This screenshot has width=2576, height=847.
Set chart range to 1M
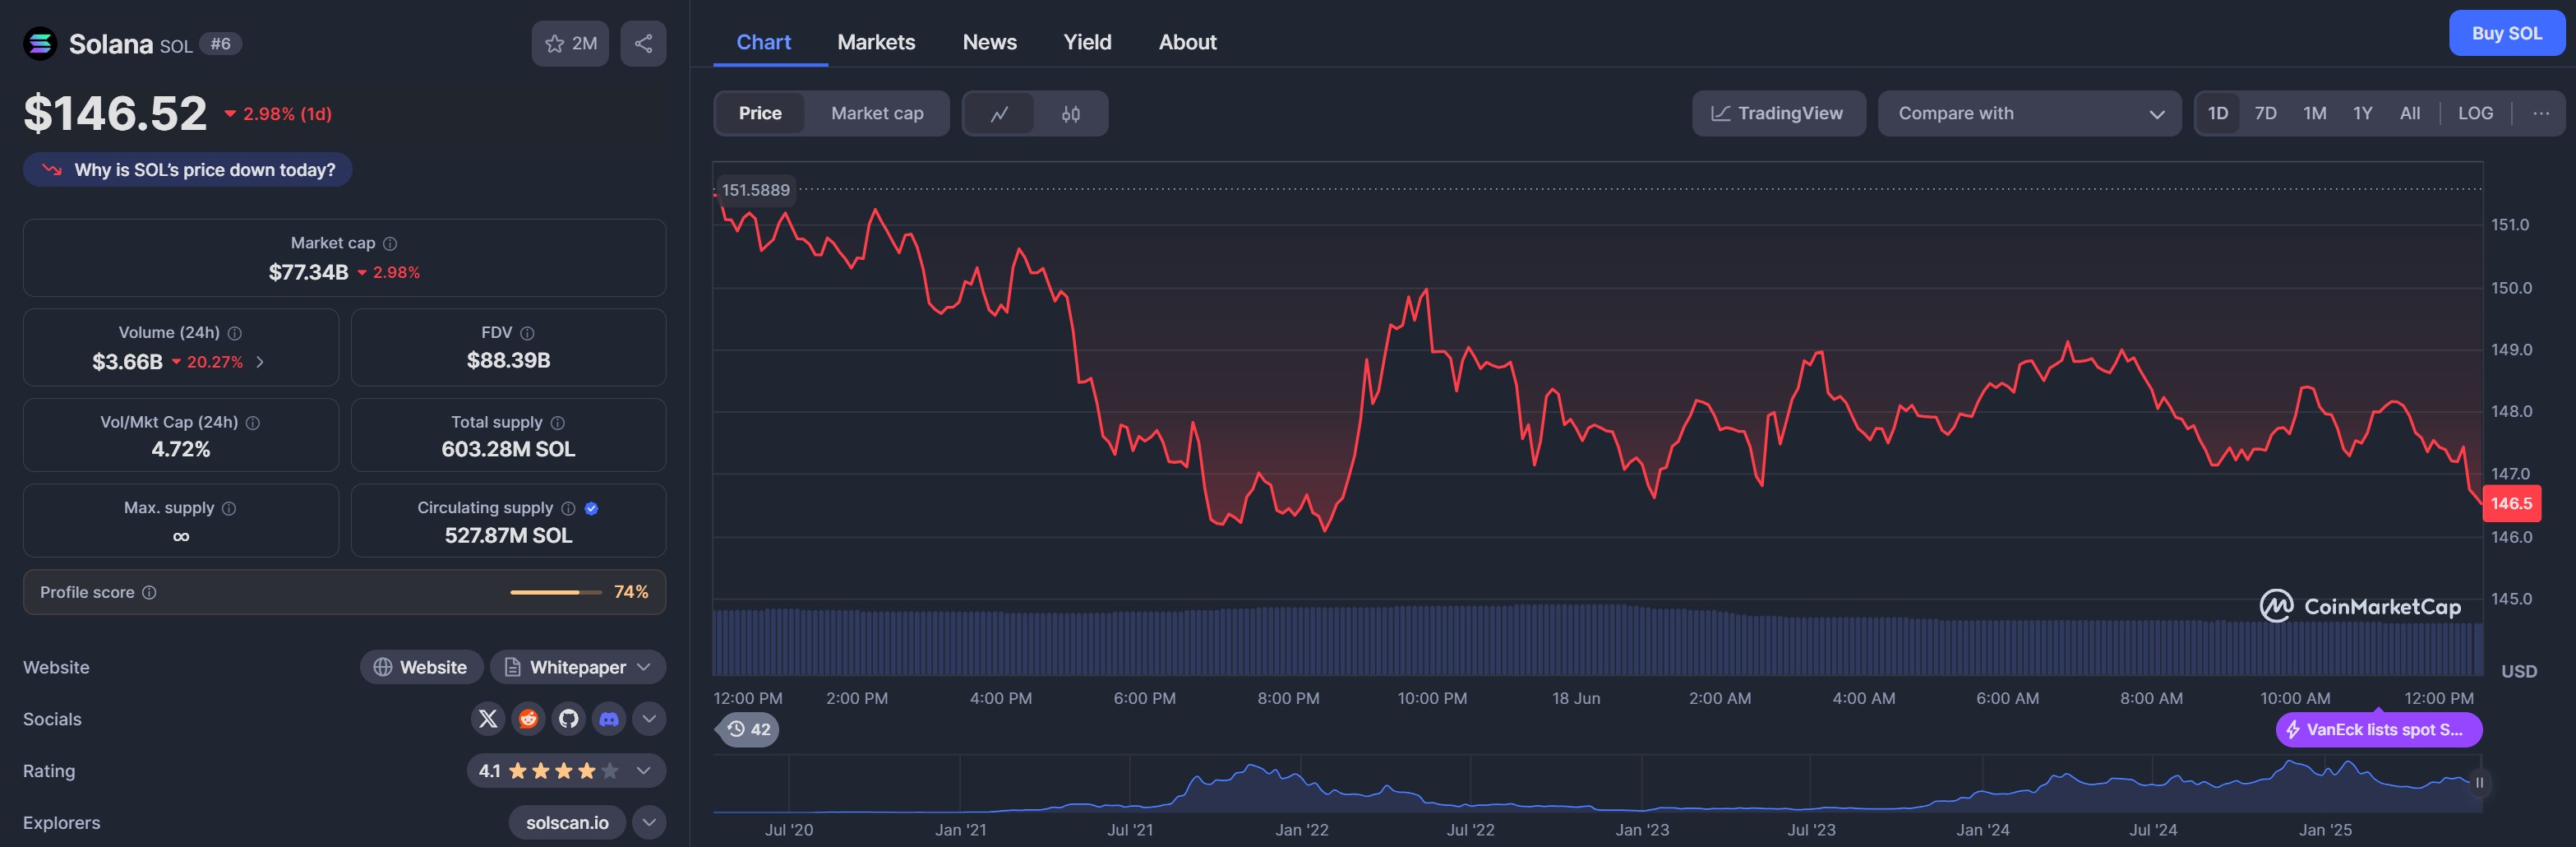pyautogui.click(x=2314, y=113)
